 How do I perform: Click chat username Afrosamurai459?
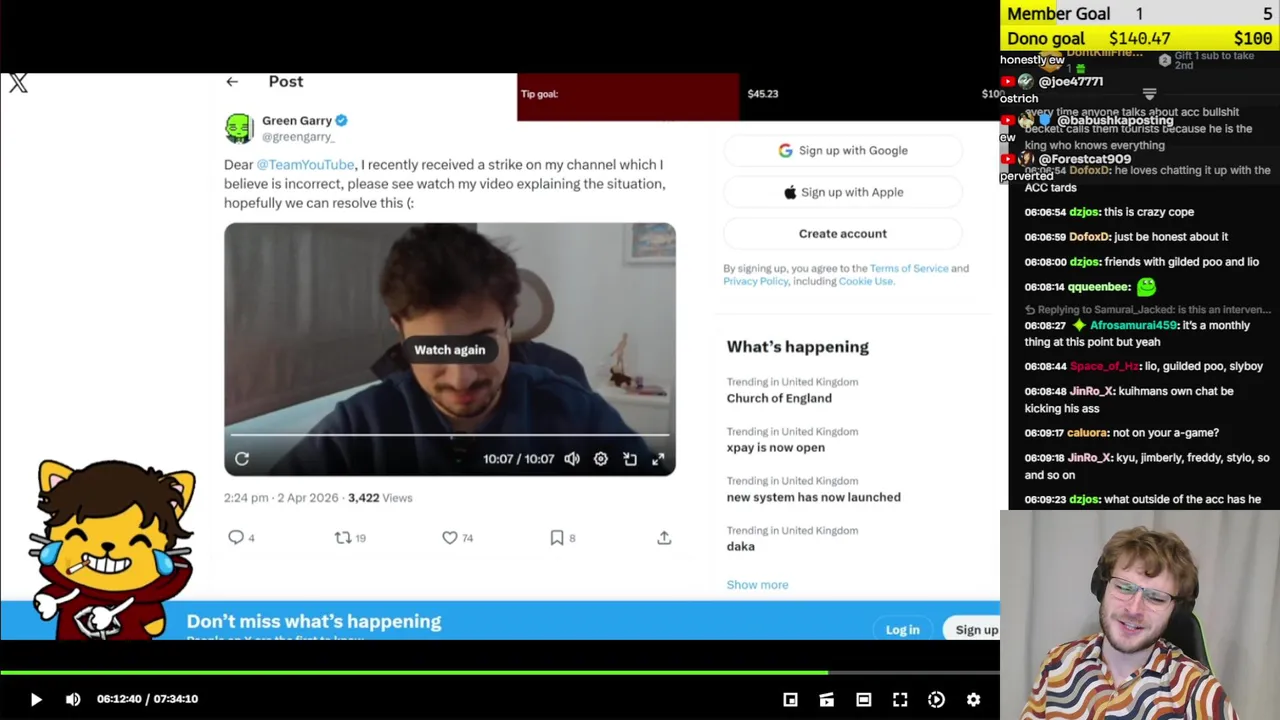(x=1134, y=326)
